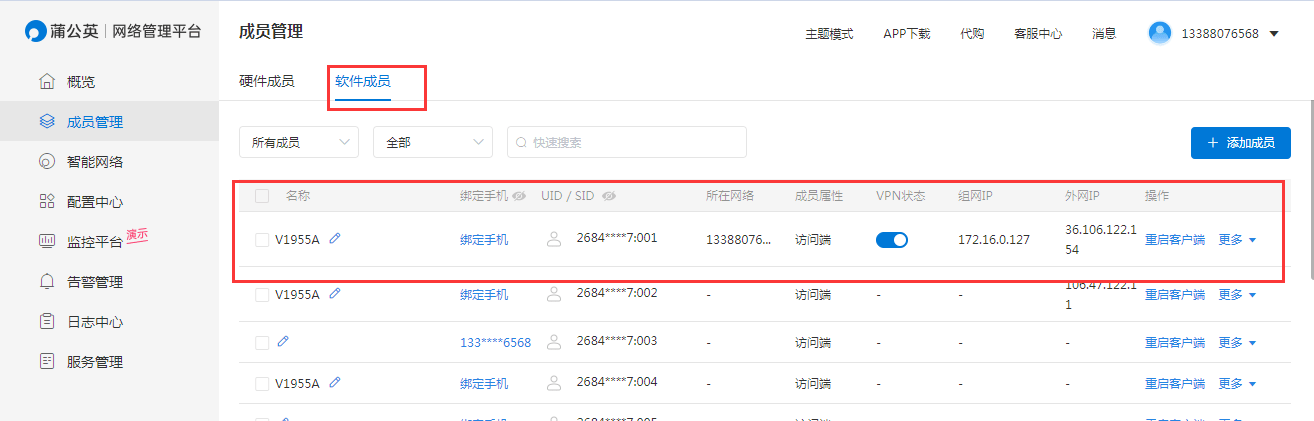Tick checkbox for row 2684****7:001
The width and height of the screenshot is (1314, 421).
[262, 240]
